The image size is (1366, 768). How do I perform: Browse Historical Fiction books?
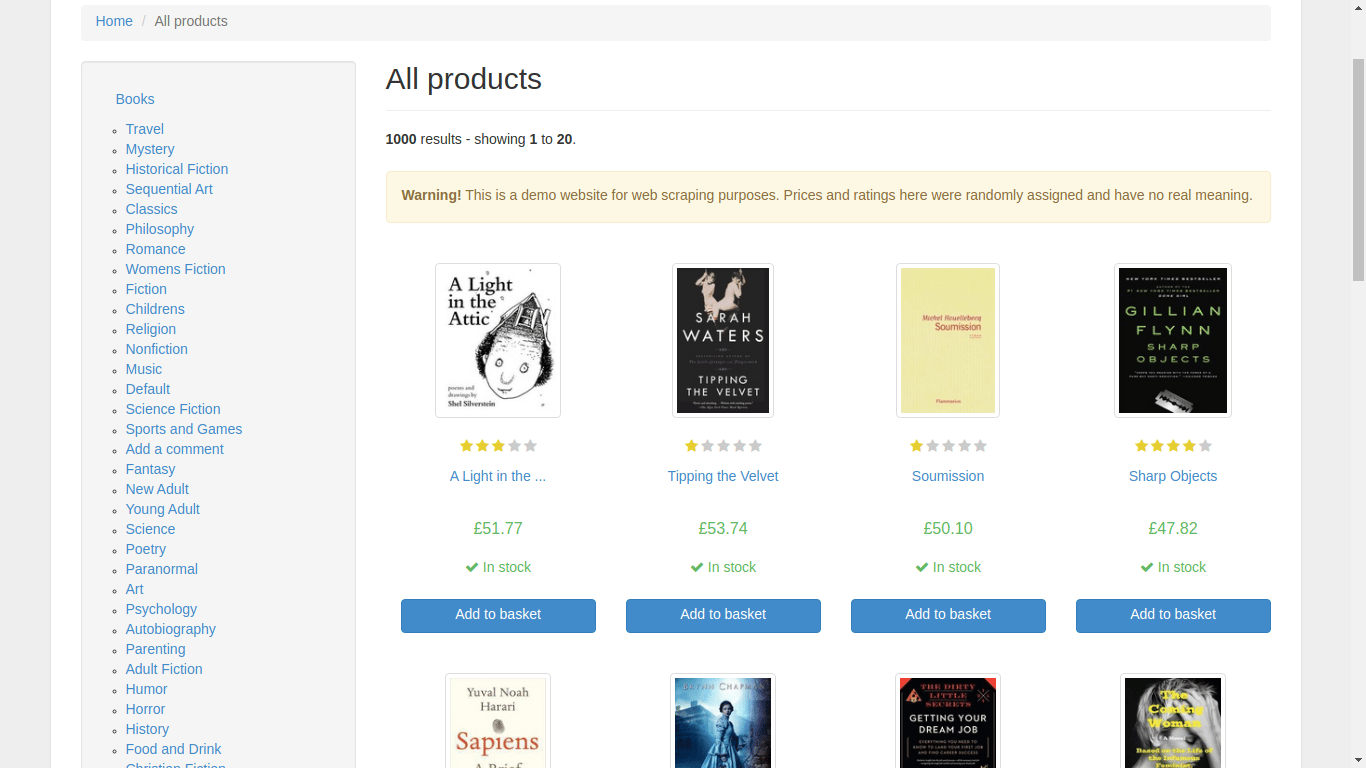coord(177,169)
